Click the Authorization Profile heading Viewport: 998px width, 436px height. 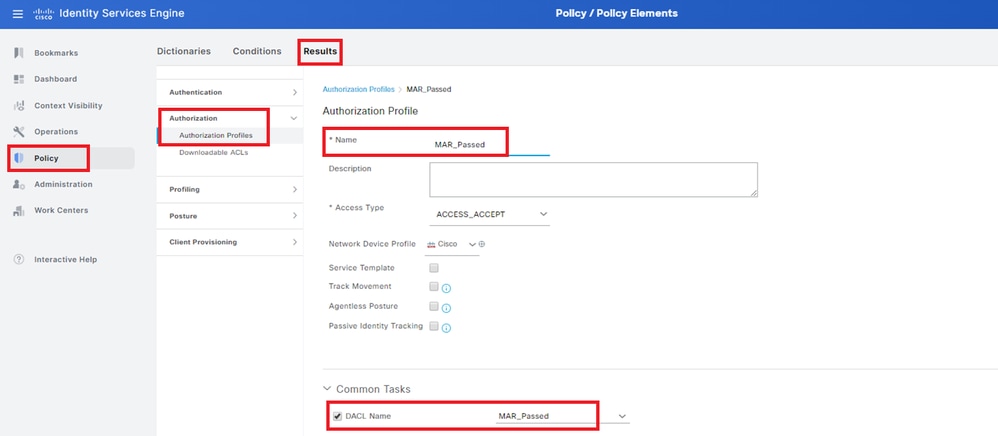[370, 111]
